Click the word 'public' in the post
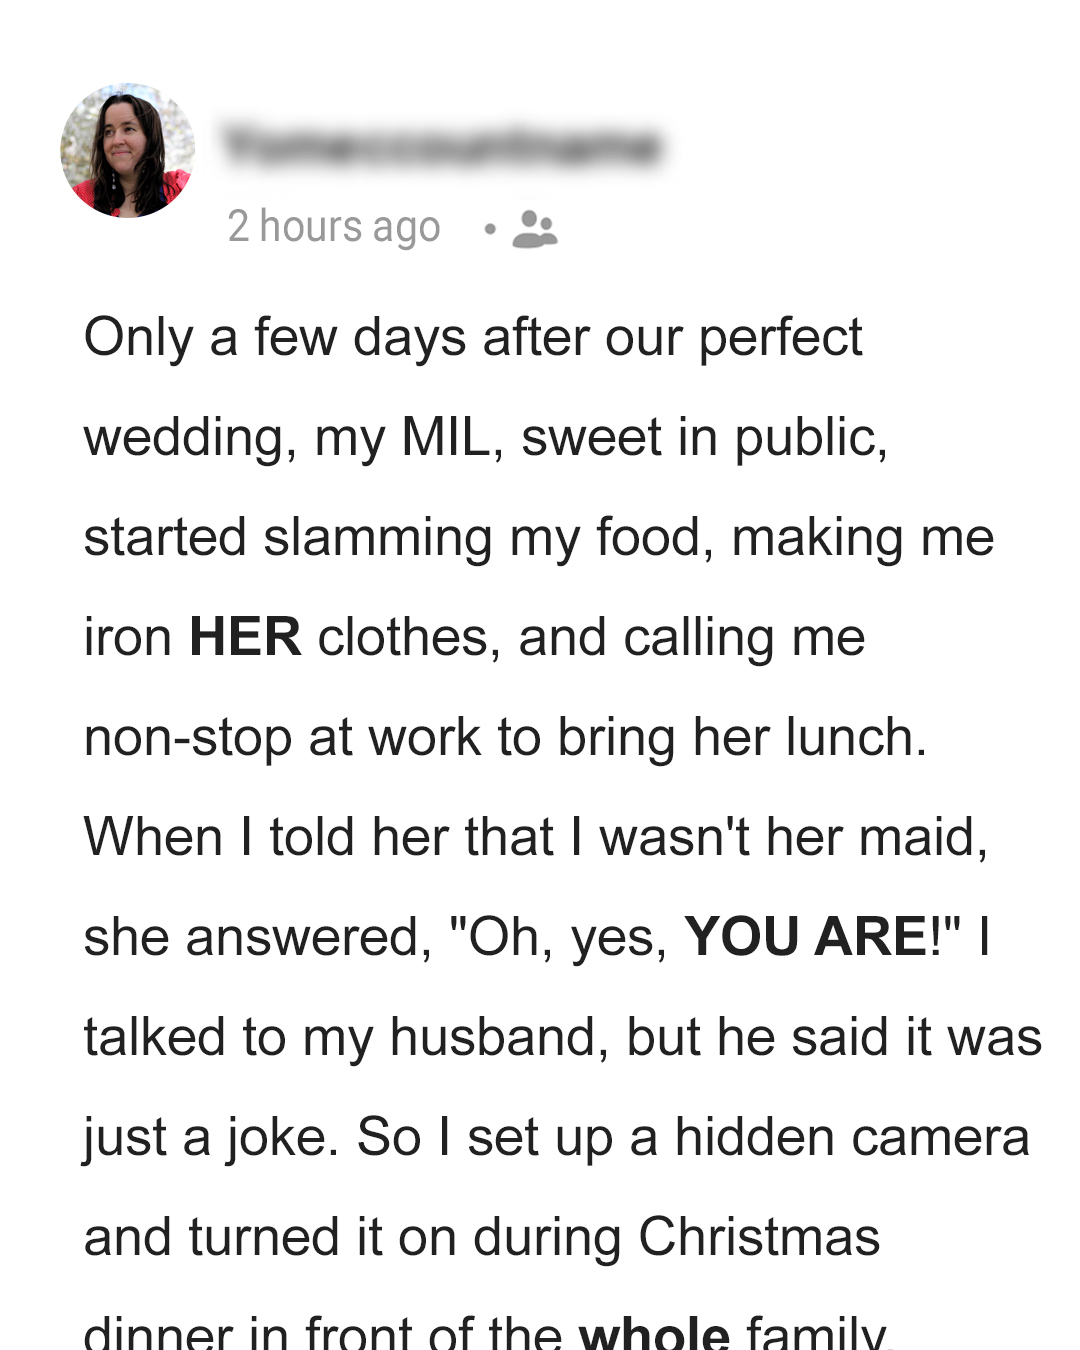Viewport: 1080px width, 1350px height. (808, 438)
